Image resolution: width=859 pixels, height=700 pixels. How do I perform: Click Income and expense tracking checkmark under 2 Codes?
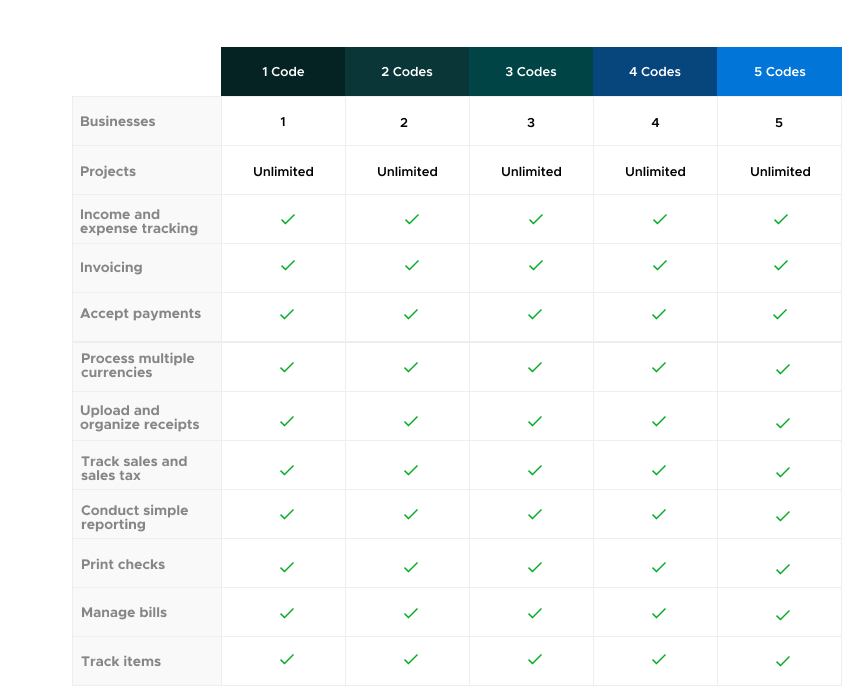[411, 219]
